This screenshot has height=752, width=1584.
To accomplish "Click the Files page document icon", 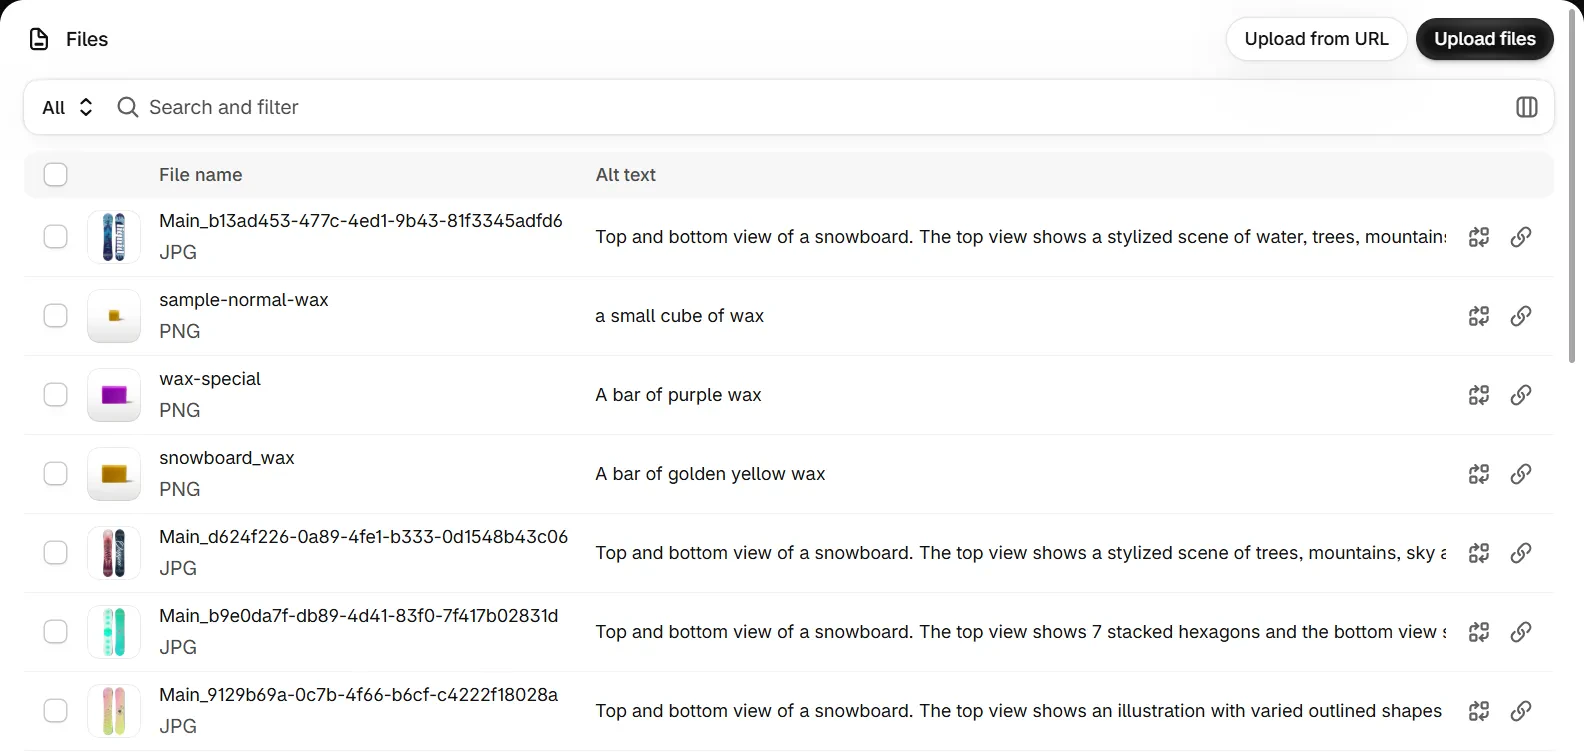I will pyautogui.click(x=39, y=39).
